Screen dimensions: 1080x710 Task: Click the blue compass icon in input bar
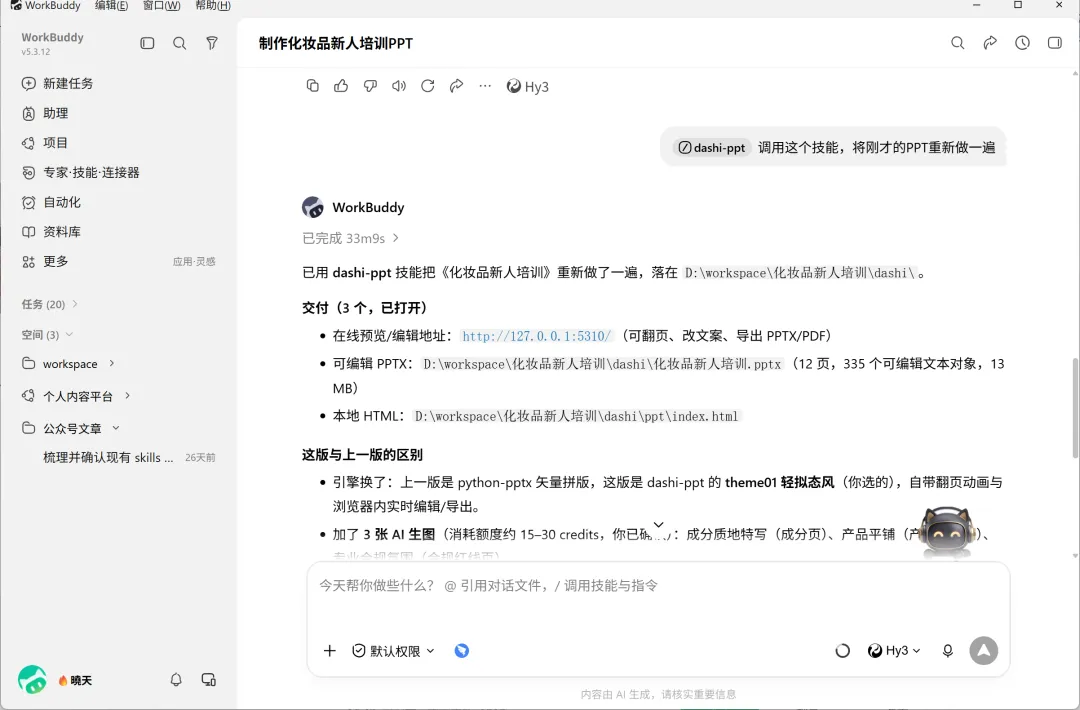[x=461, y=651]
